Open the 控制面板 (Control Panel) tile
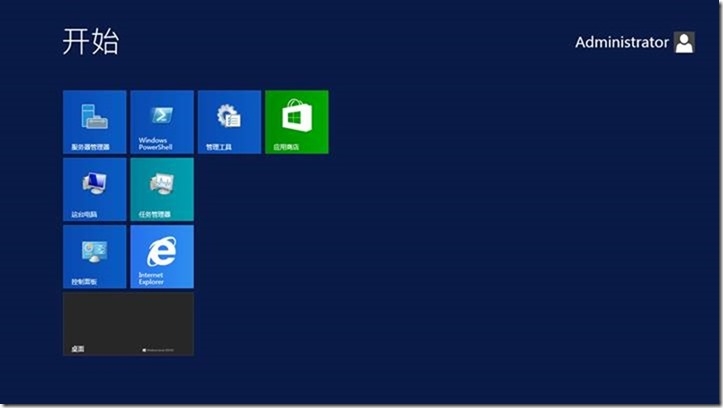The width and height of the screenshot is (723, 408). (x=95, y=257)
